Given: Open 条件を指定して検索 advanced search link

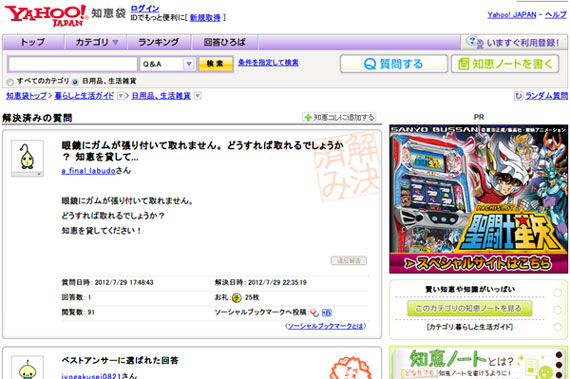Looking at the screenshot, I should tap(268, 63).
